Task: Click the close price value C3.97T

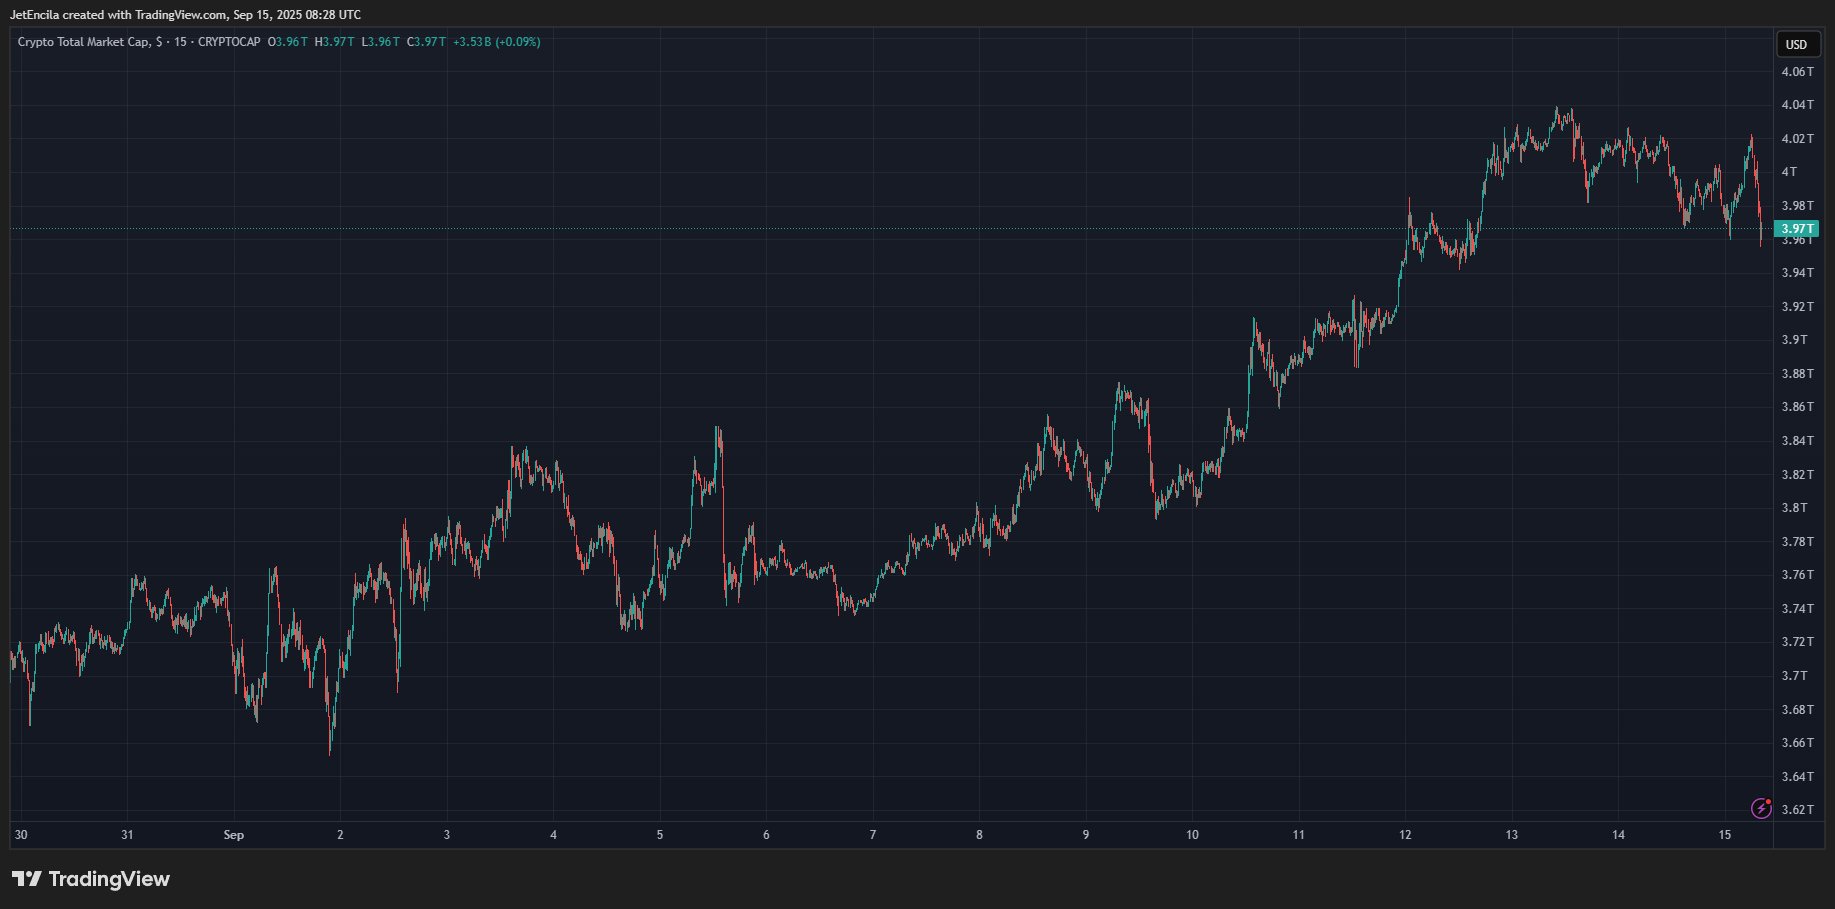Action: click(426, 42)
